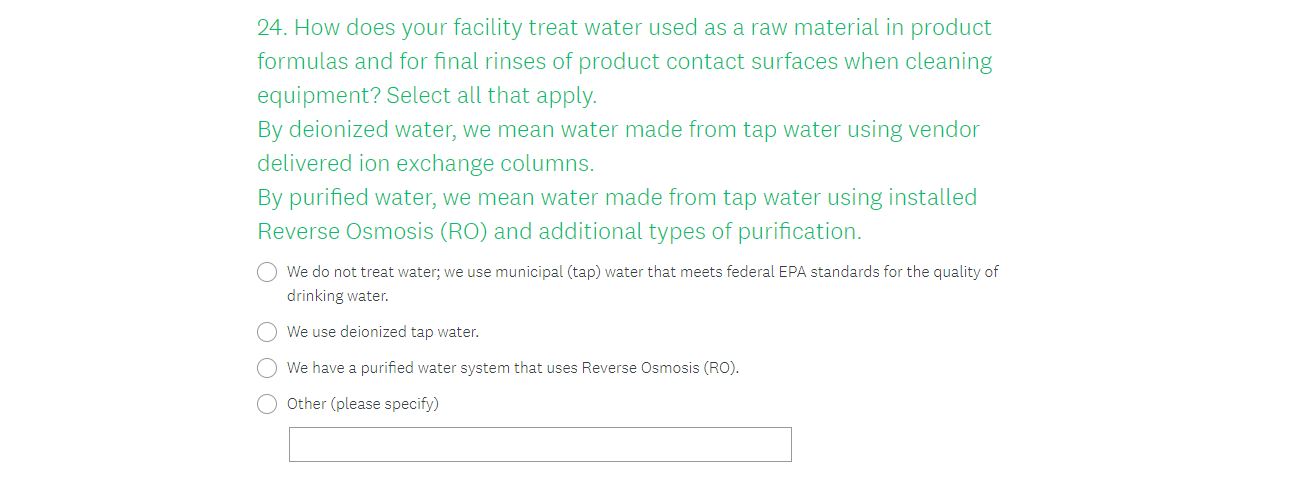Click "drinking water." on first option's second line
This screenshot has height=498, width=1295.
[x=337, y=296]
